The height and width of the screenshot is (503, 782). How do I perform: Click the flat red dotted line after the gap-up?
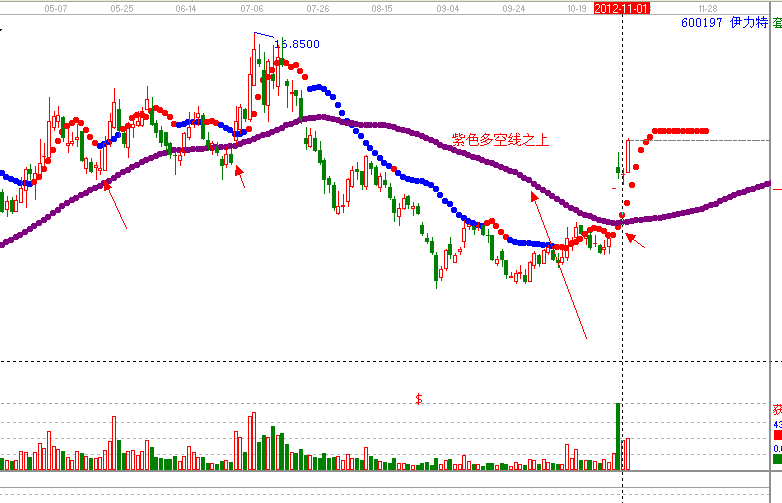680,131
